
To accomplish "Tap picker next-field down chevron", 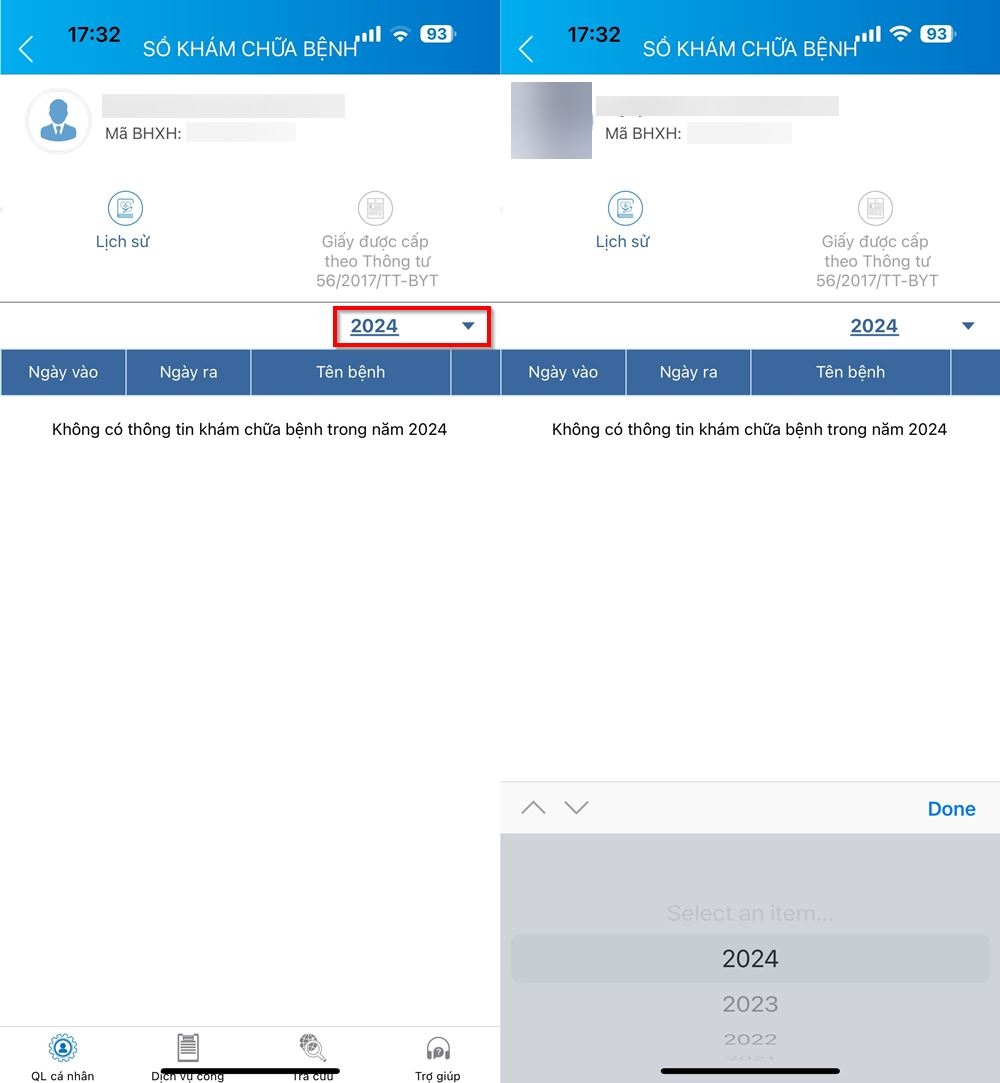I will tap(576, 807).
